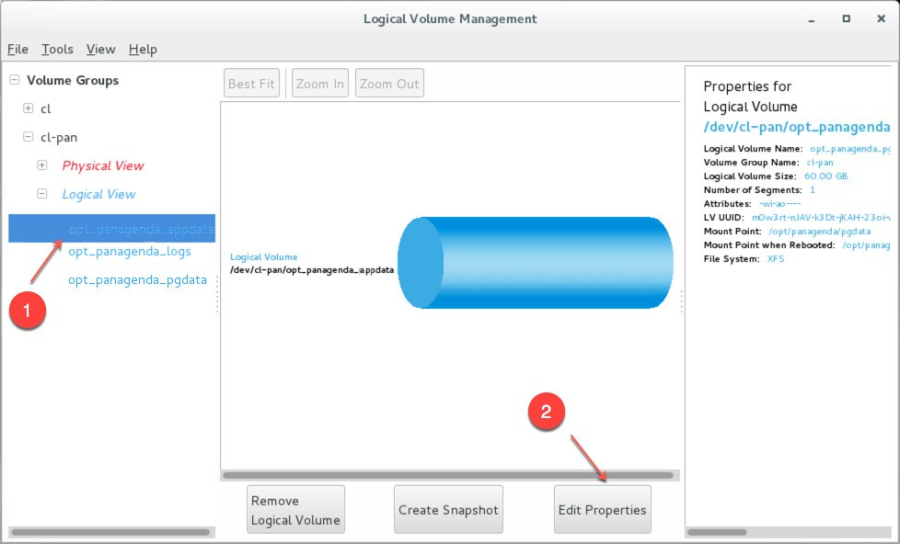Collapse the Logical View node
This screenshot has width=900, height=544.
pyautogui.click(x=42, y=194)
